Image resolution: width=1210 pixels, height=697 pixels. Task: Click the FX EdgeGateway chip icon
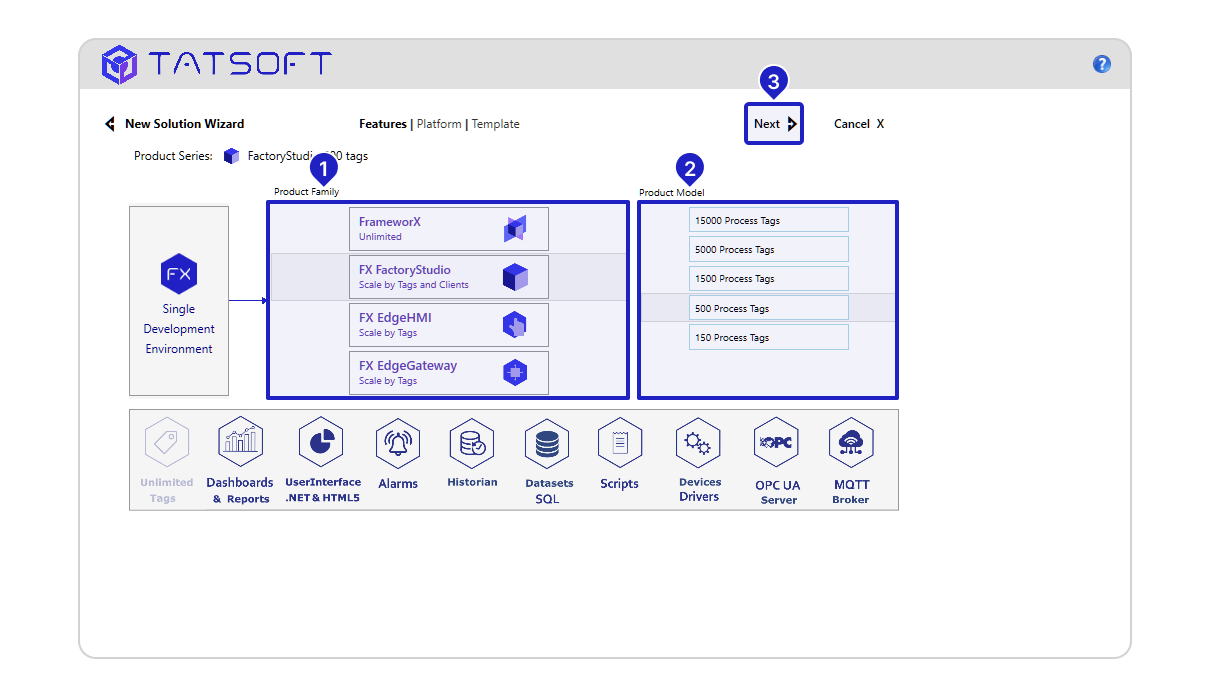[515, 373]
